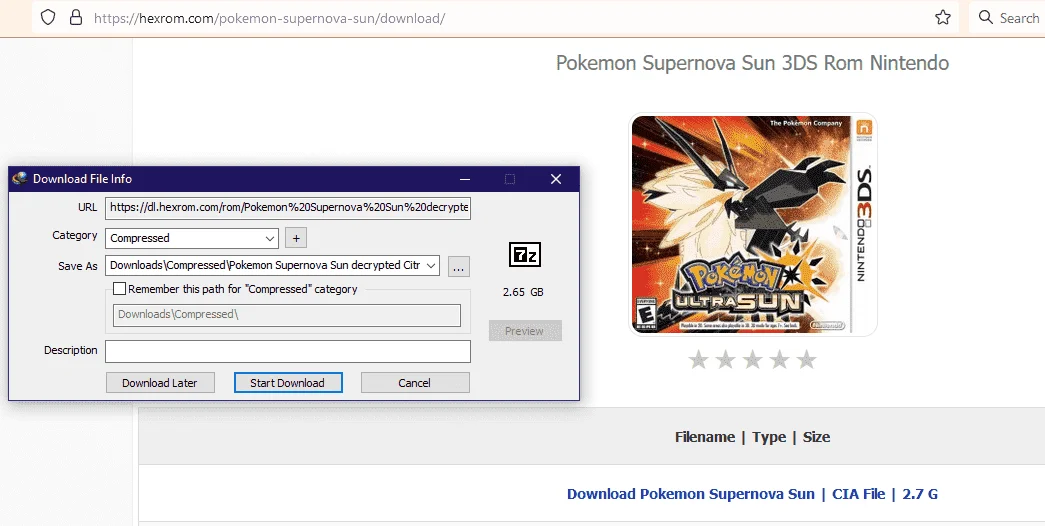Close the Download File Info dialog

coord(556,179)
